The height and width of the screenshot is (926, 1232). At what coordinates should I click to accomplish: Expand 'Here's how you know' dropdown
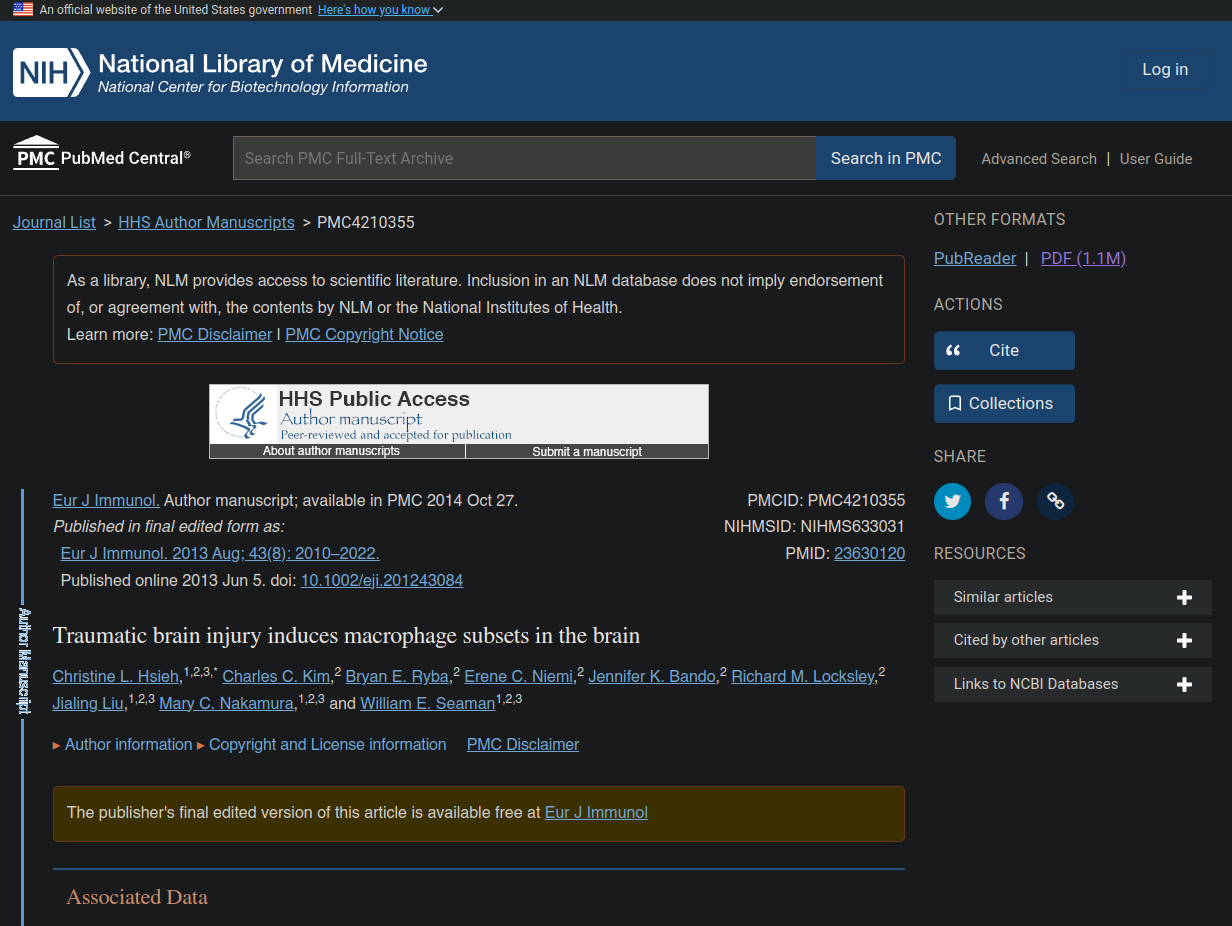click(x=380, y=10)
